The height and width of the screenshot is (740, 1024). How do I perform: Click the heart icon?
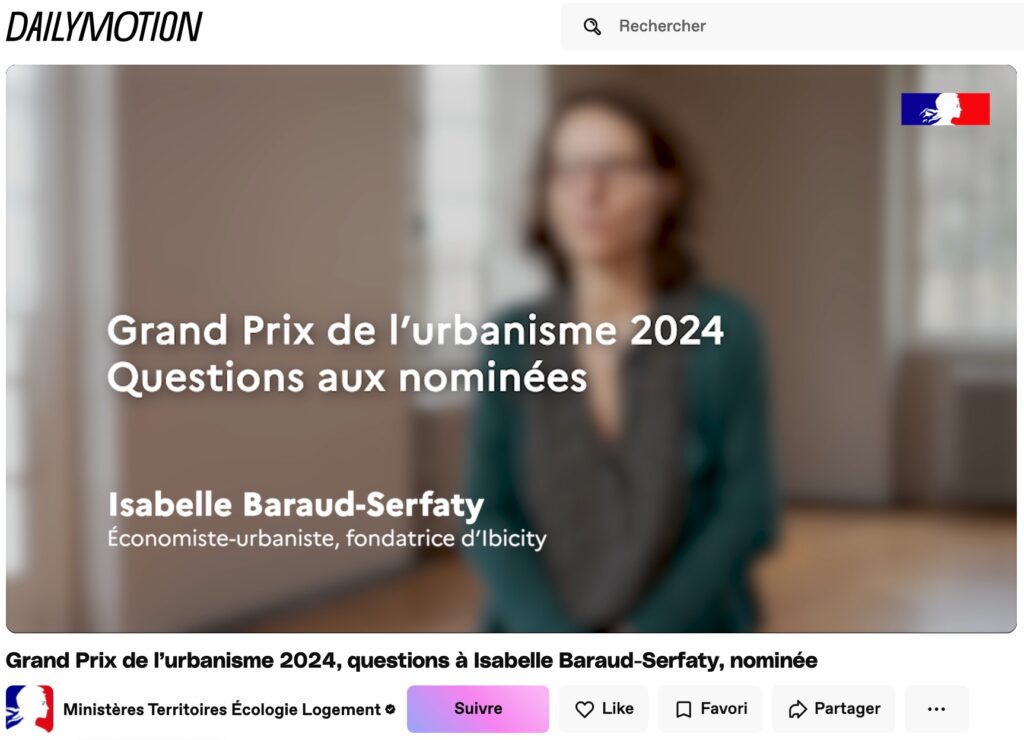click(x=585, y=710)
